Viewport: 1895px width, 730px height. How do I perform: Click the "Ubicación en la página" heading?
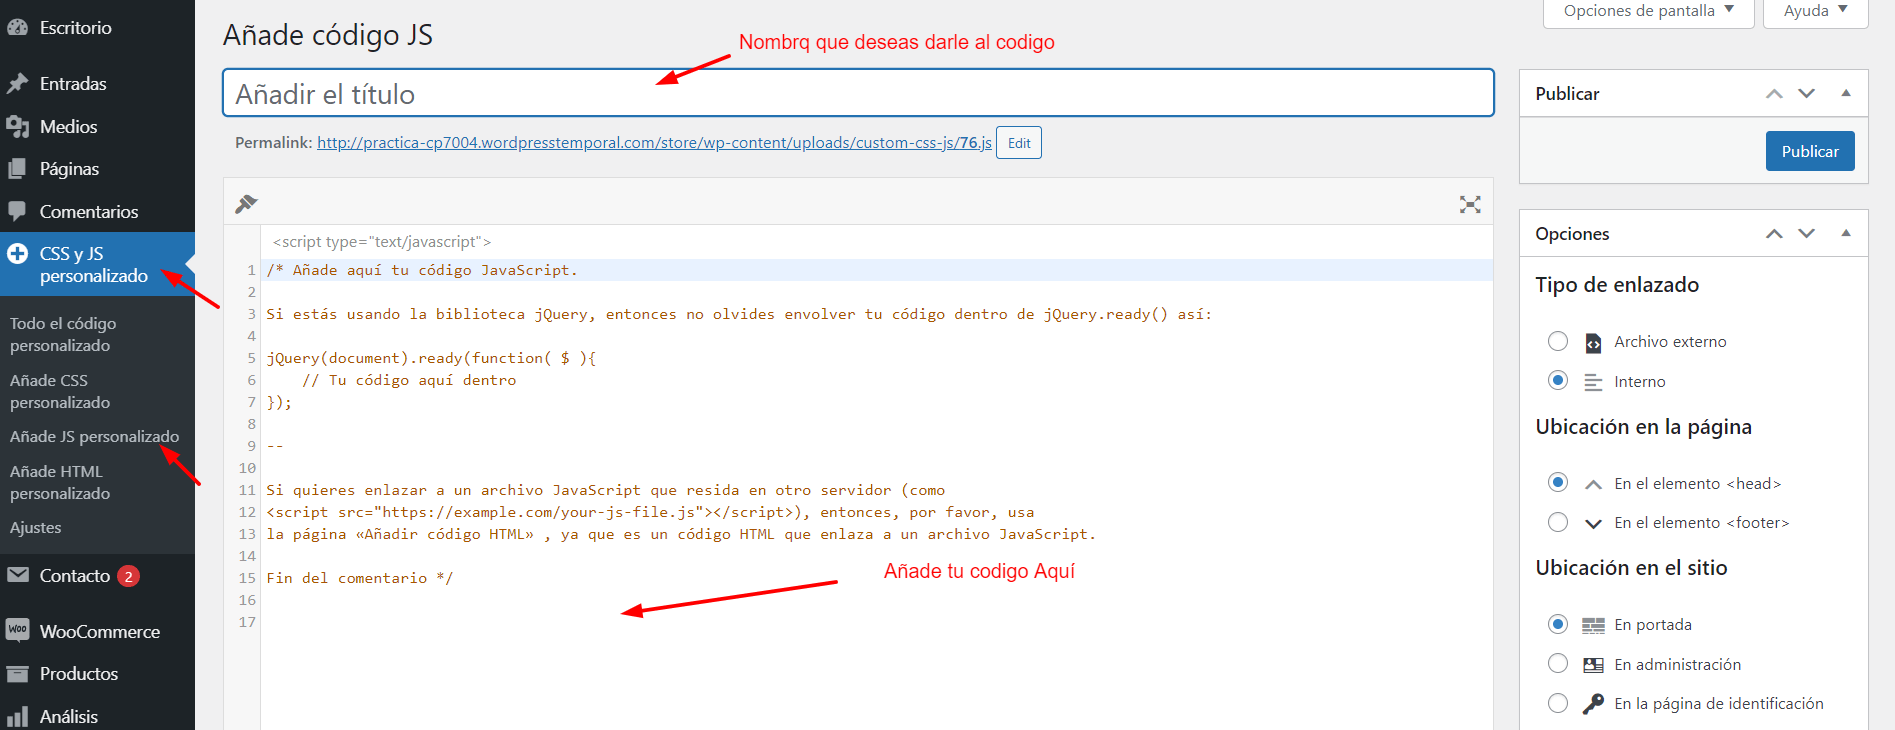(1643, 427)
